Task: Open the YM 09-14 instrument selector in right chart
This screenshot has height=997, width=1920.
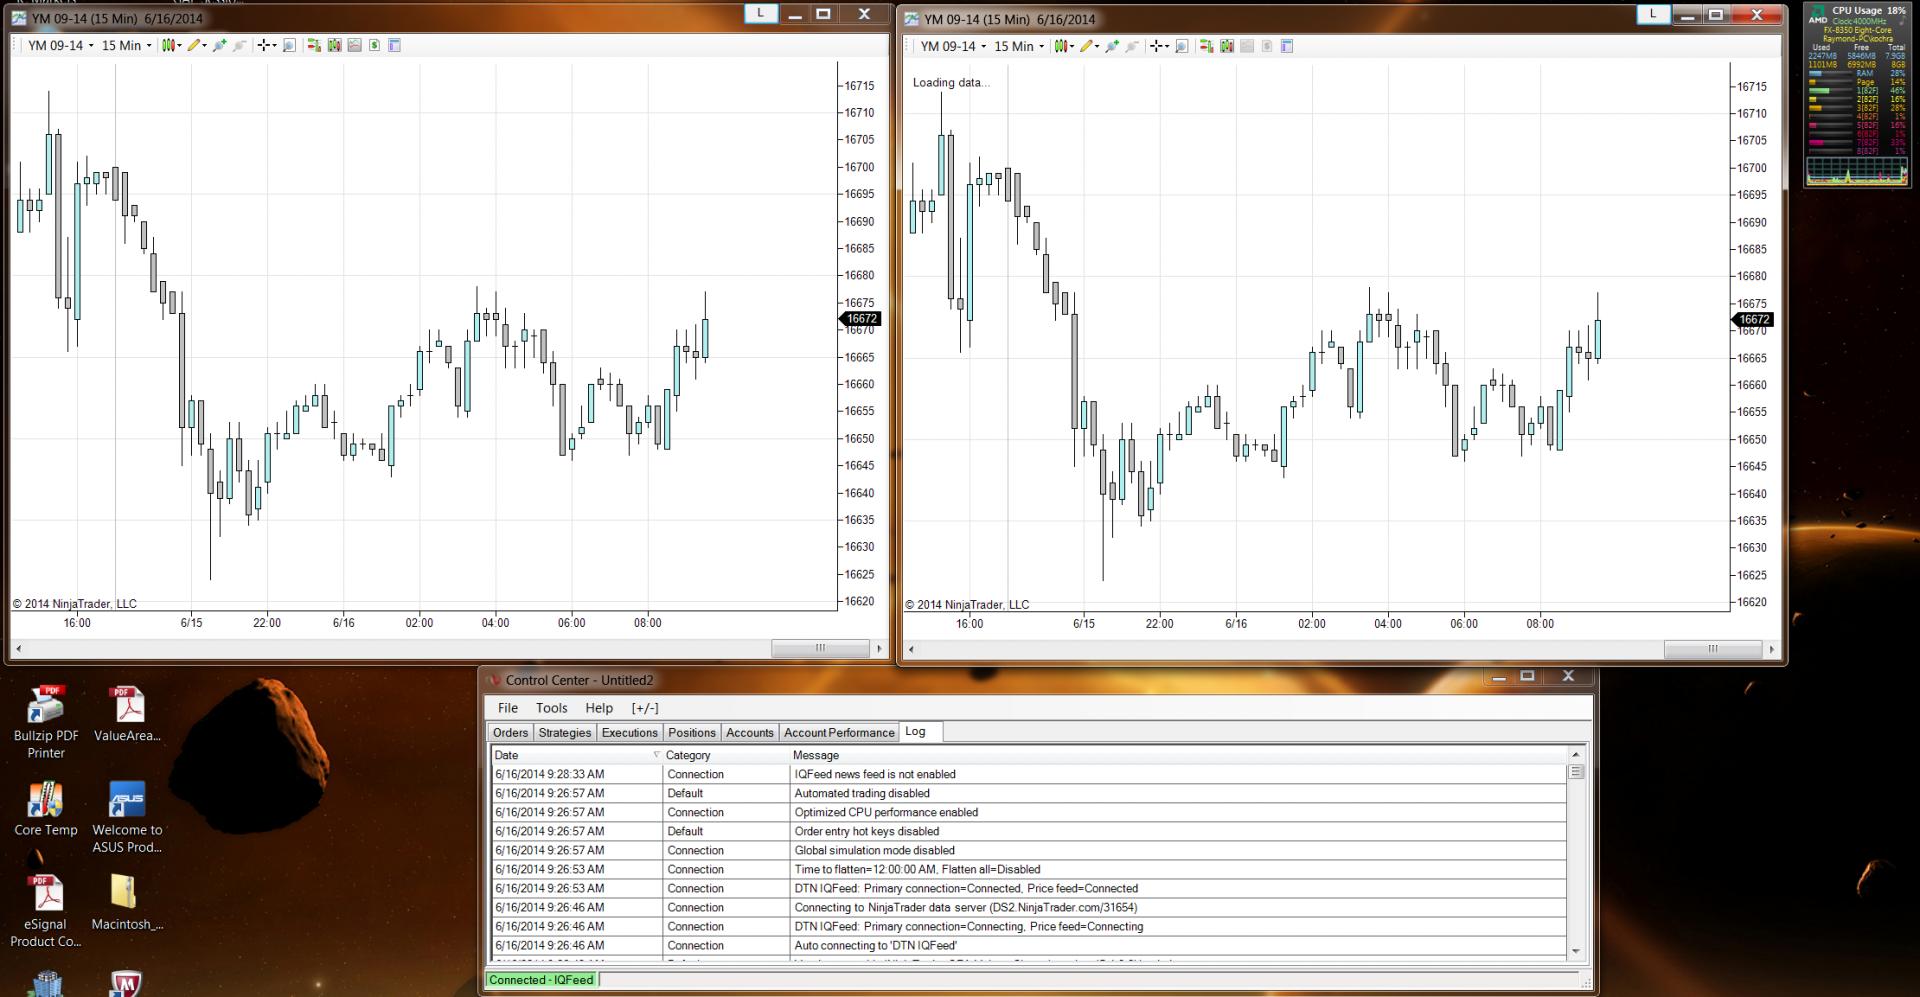Action: coord(953,46)
